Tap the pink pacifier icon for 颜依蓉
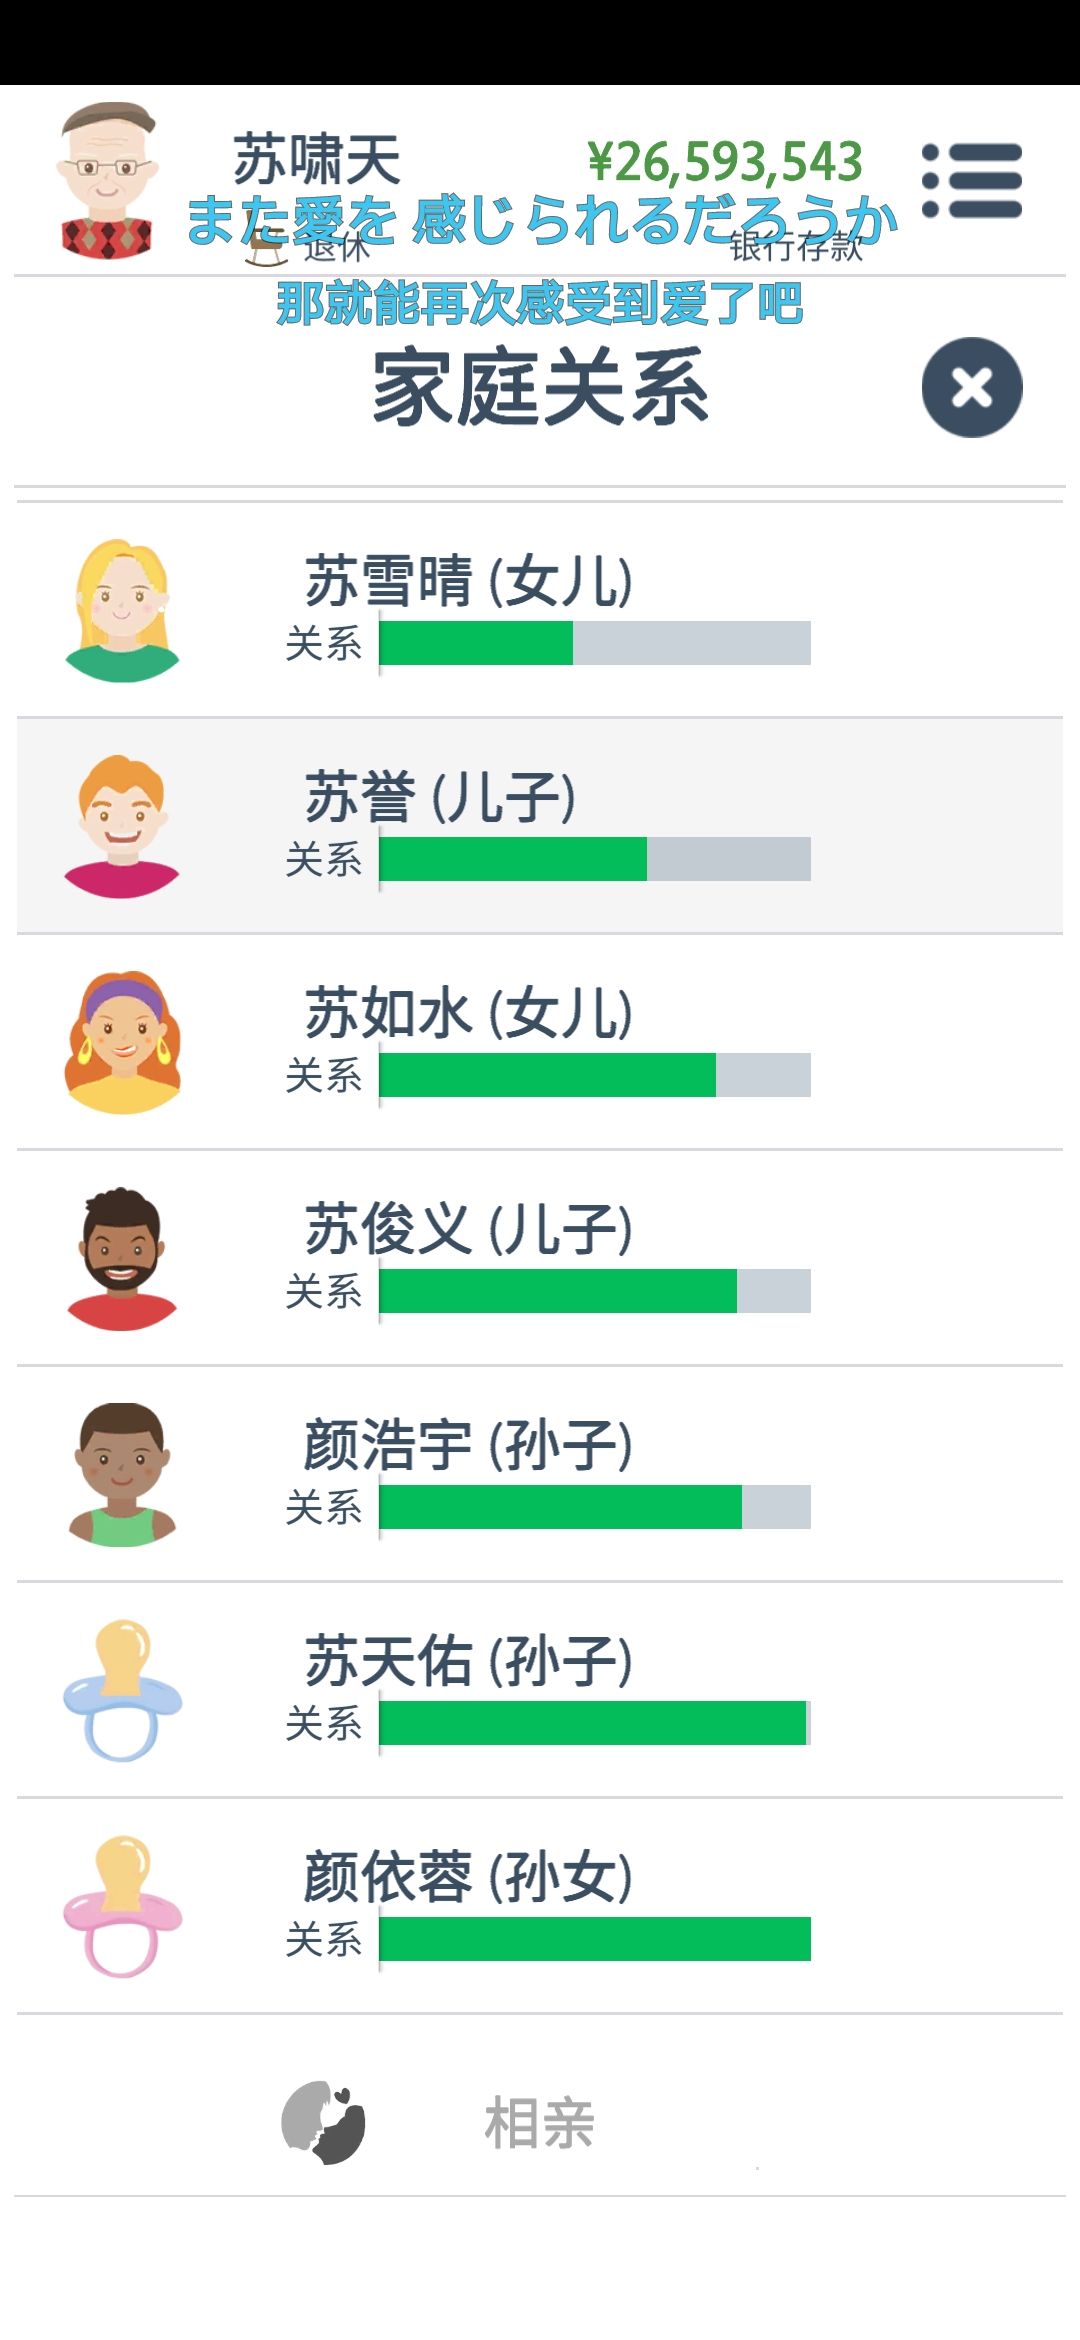 pos(122,1906)
